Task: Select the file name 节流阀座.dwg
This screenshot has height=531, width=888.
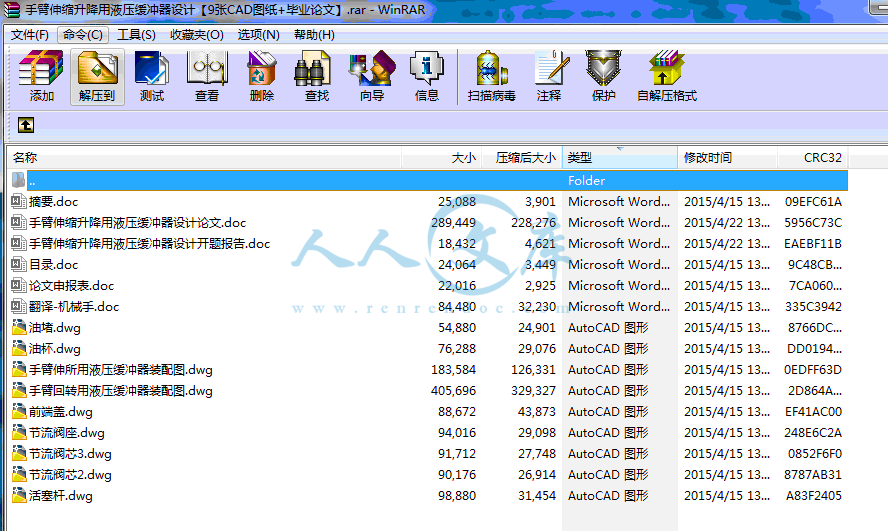Action: [x=67, y=432]
